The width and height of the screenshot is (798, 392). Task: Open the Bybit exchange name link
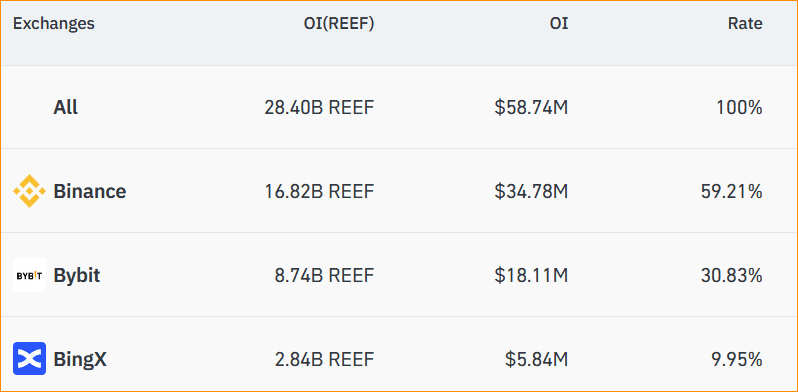click(77, 275)
